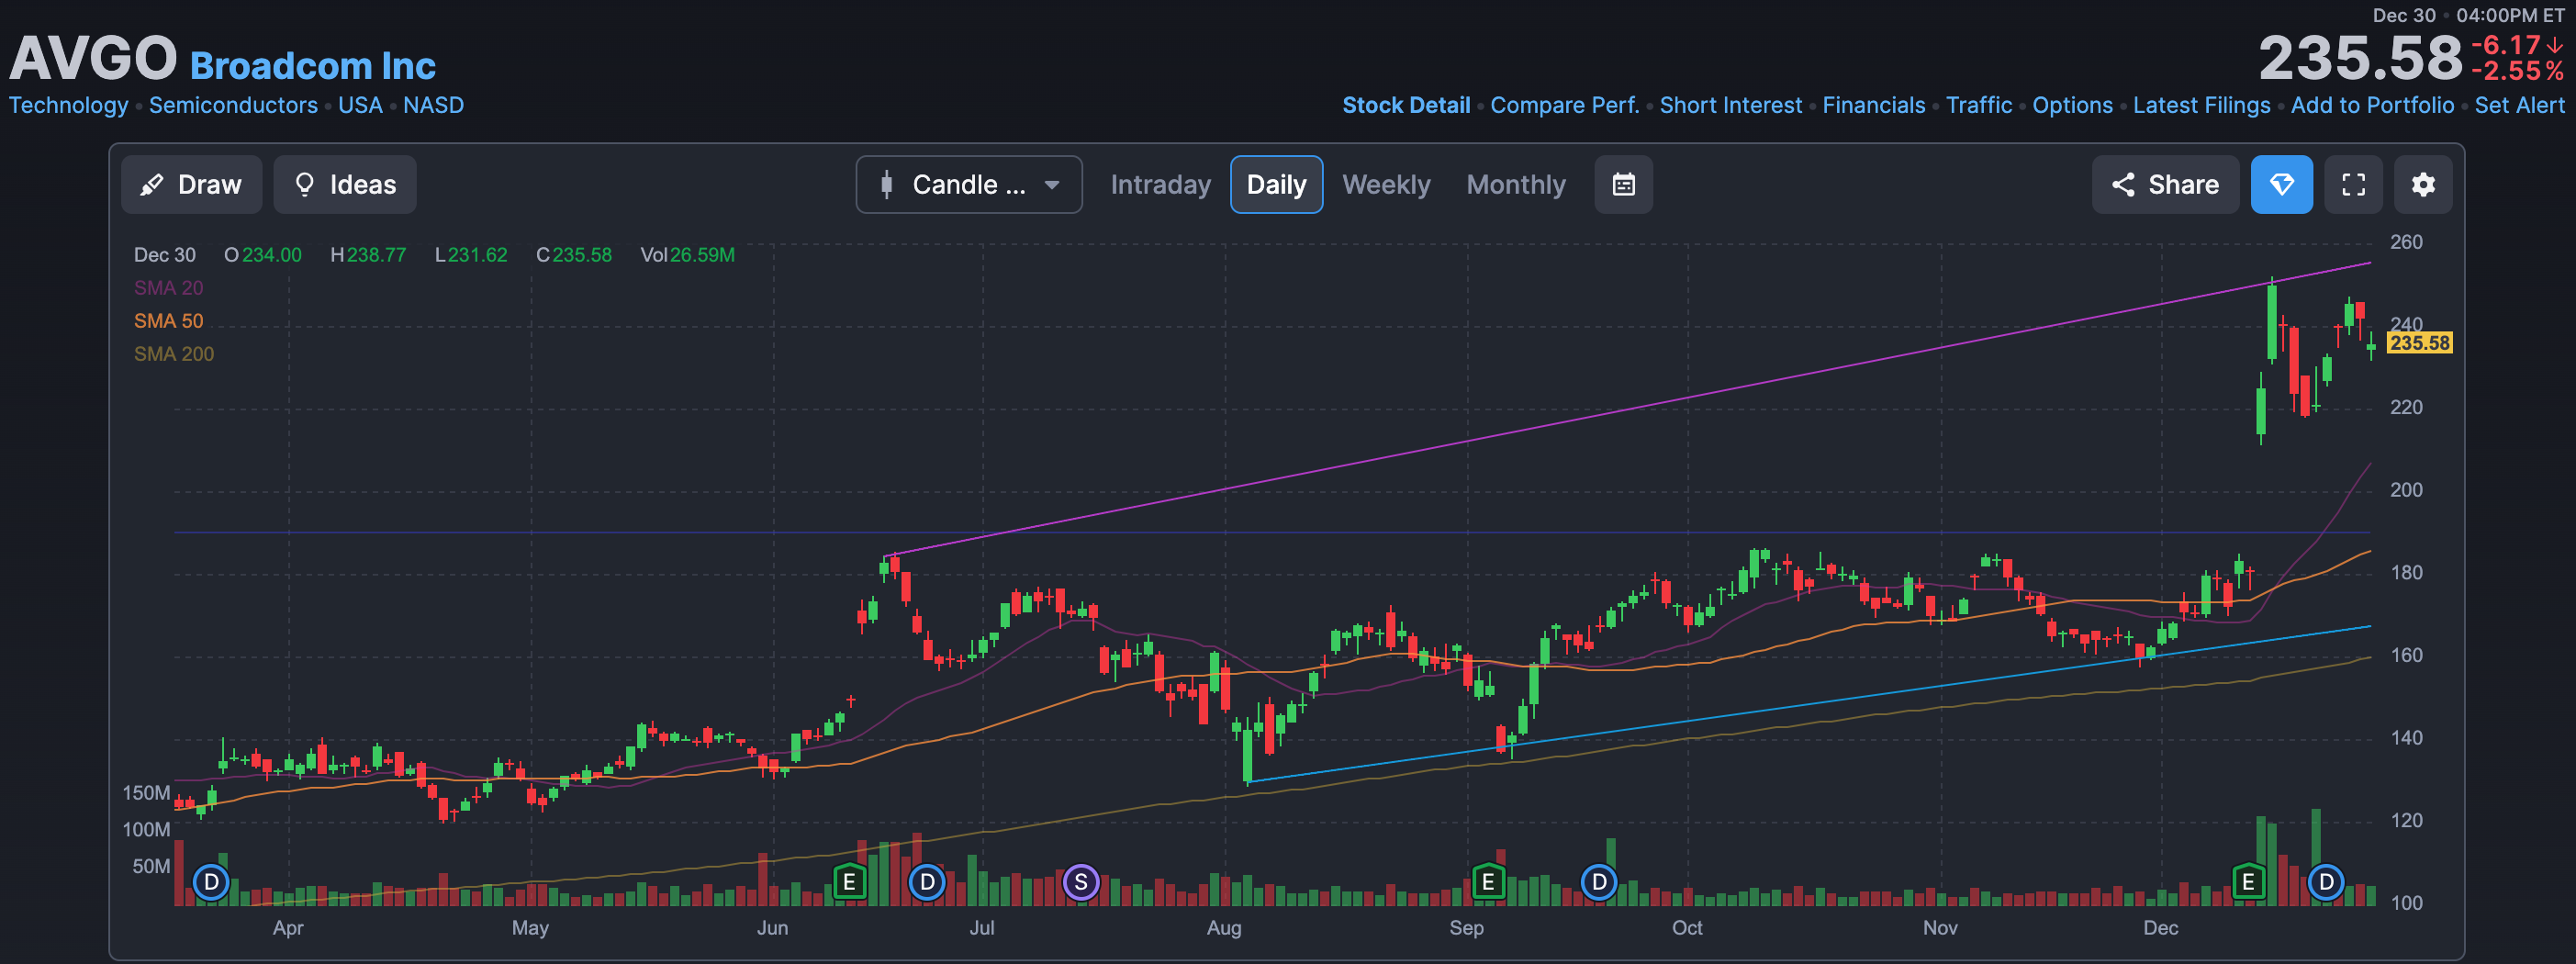2576x964 pixels.
Task: Open the NASD exchange link
Action: pos(433,105)
